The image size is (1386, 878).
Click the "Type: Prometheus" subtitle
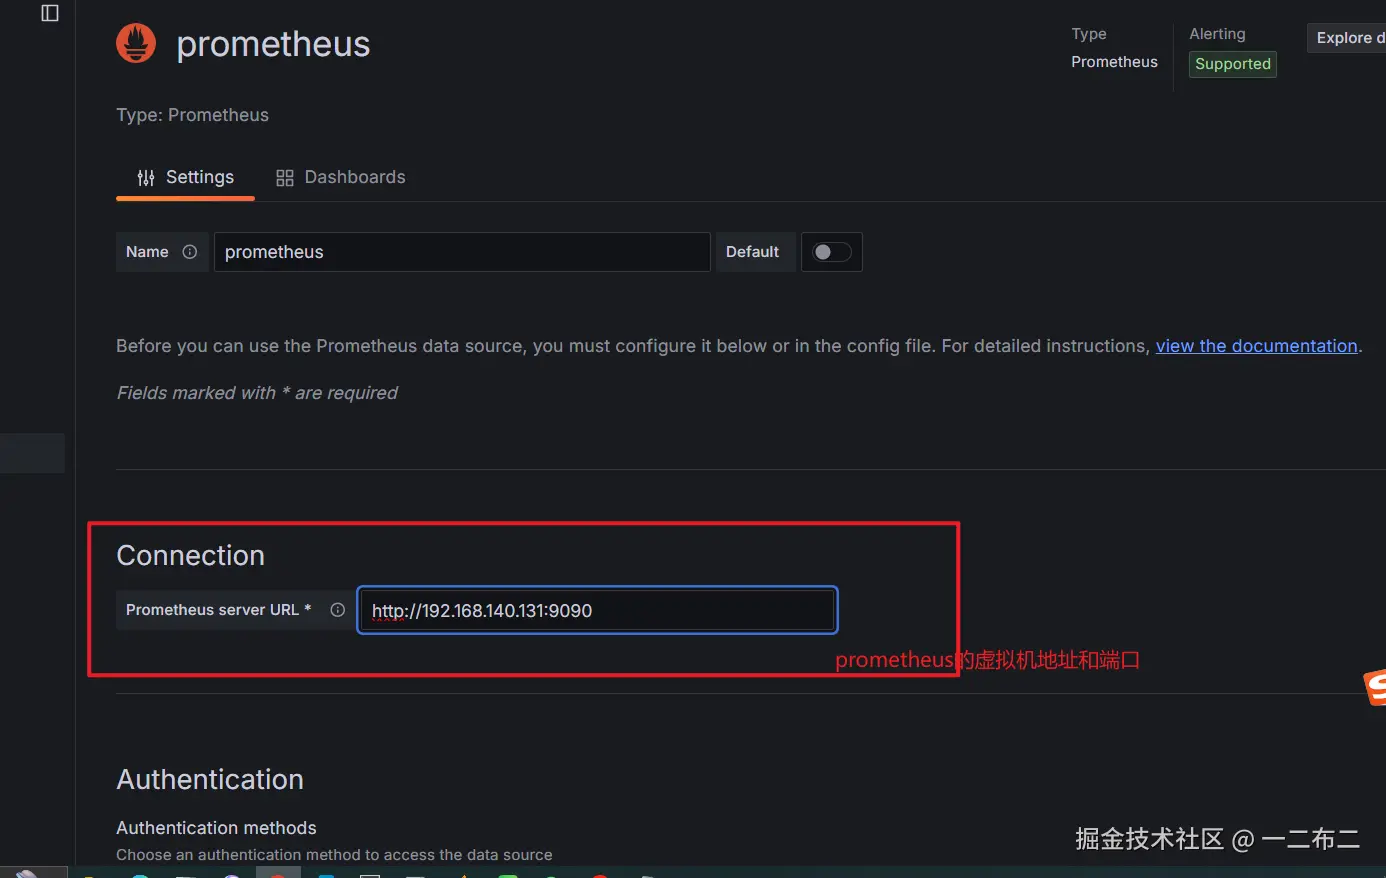pyautogui.click(x=192, y=115)
